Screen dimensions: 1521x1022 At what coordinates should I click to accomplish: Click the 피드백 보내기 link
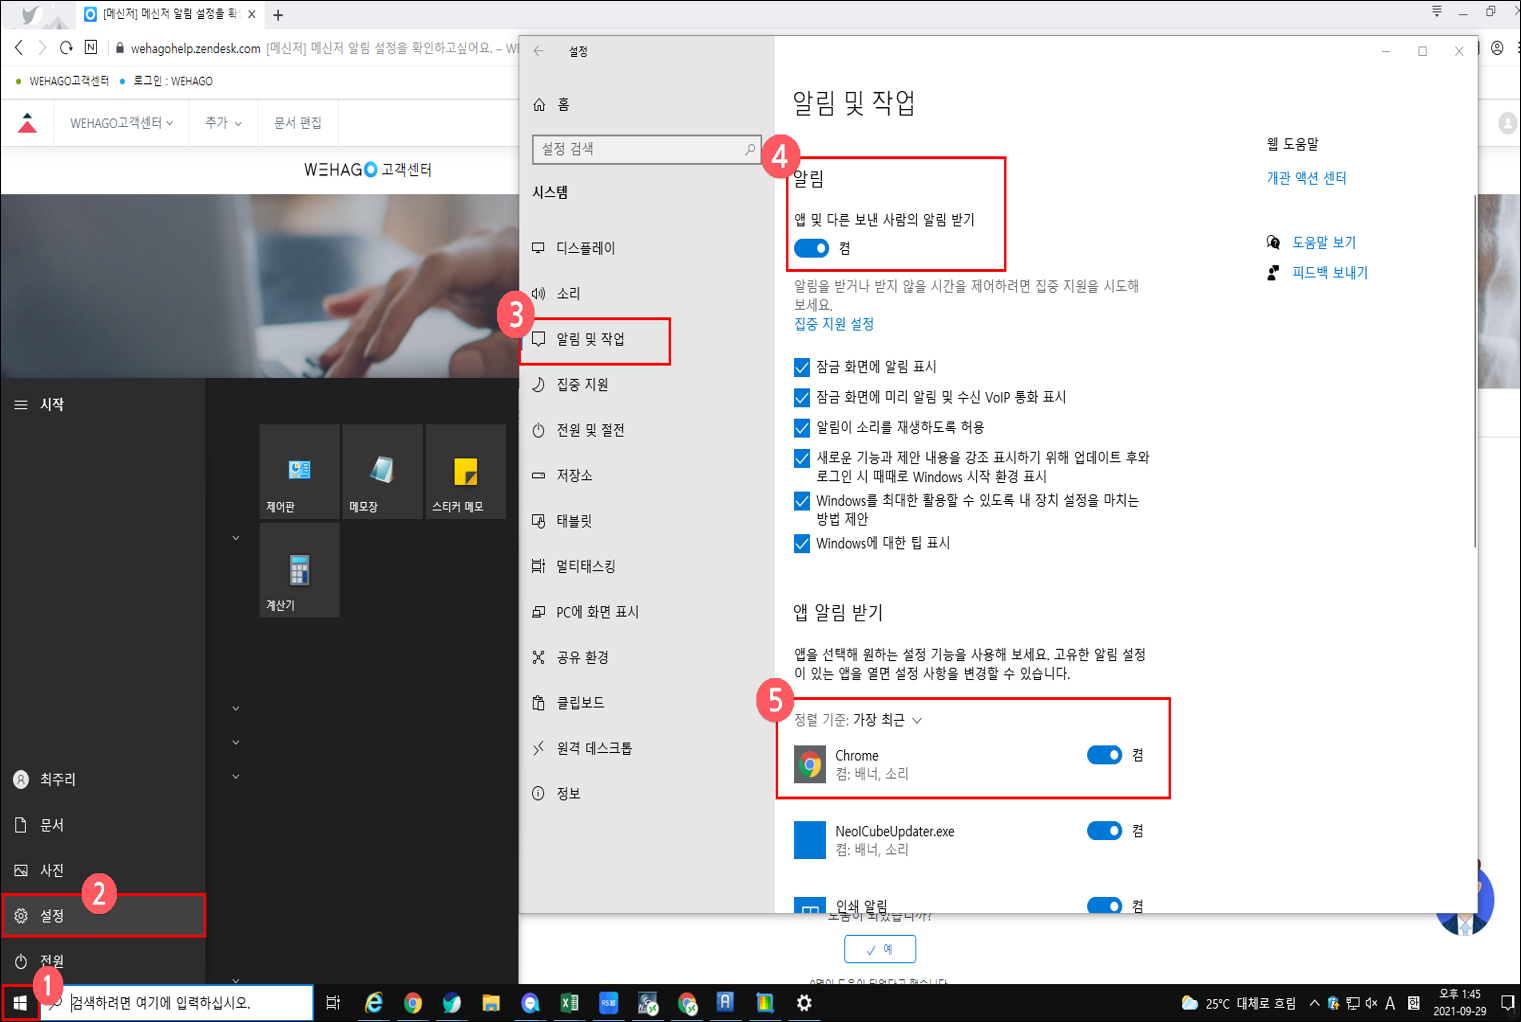coord(1329,273)
